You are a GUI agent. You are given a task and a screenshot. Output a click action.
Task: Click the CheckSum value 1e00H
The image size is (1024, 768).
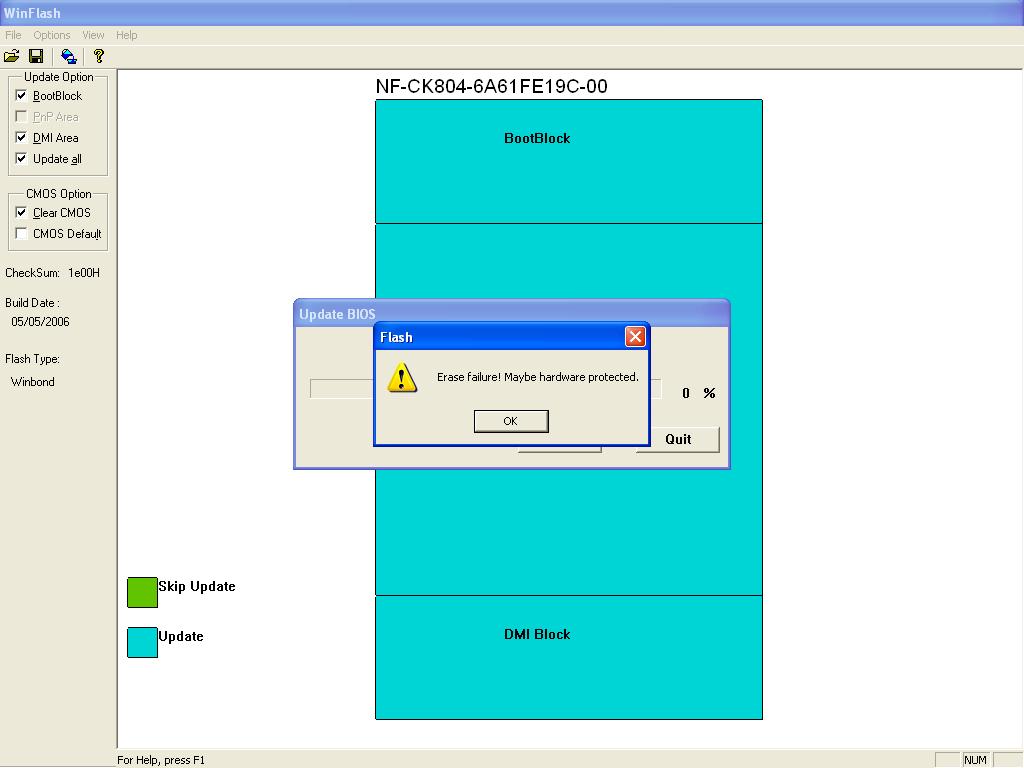click(x=84, y=273)
